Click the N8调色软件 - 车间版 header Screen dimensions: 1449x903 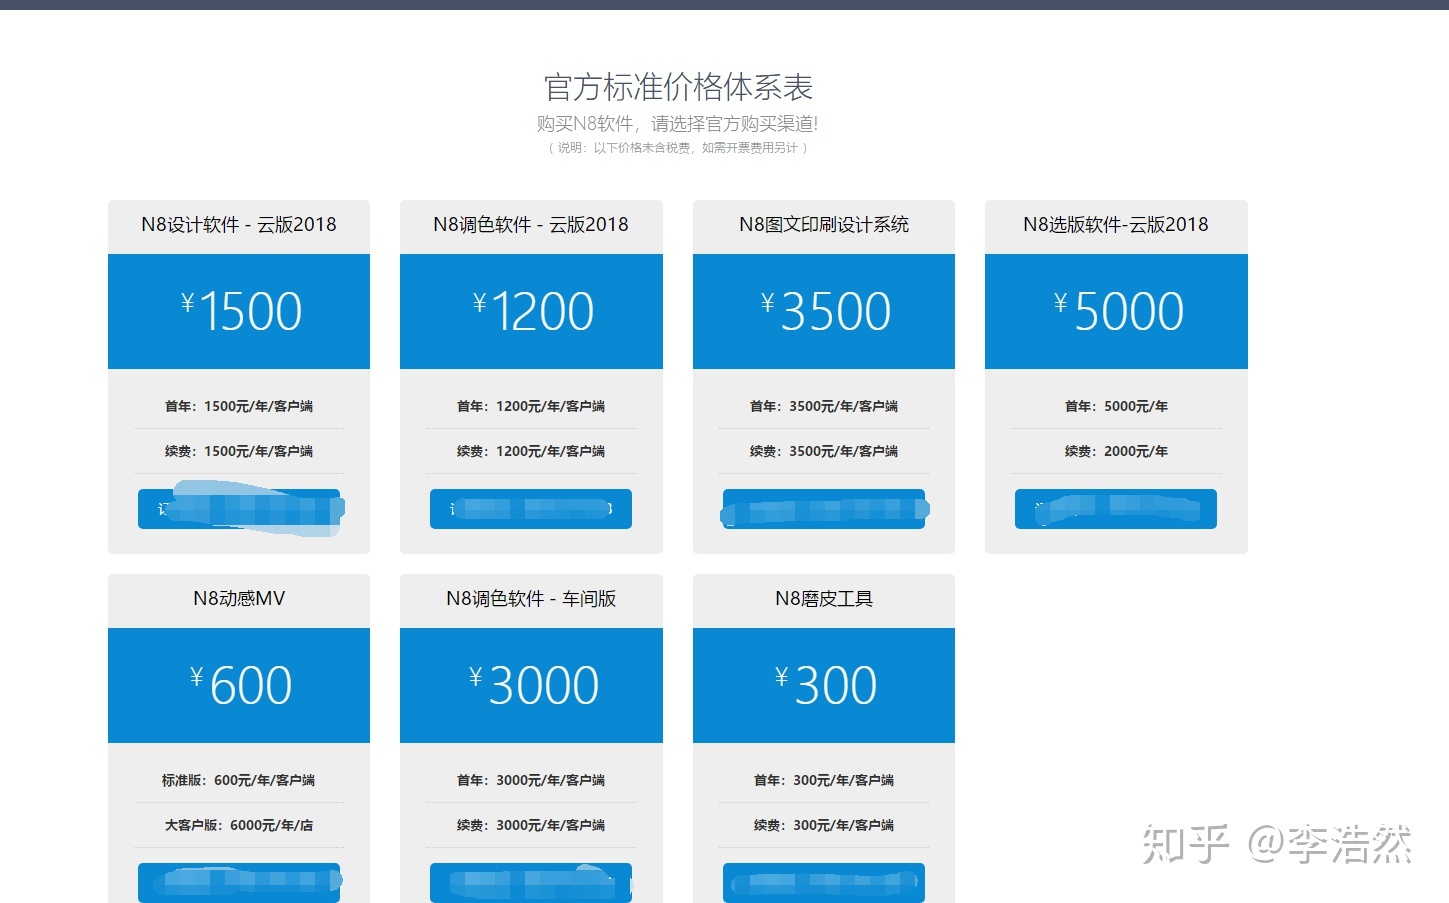tap(530, 598)
